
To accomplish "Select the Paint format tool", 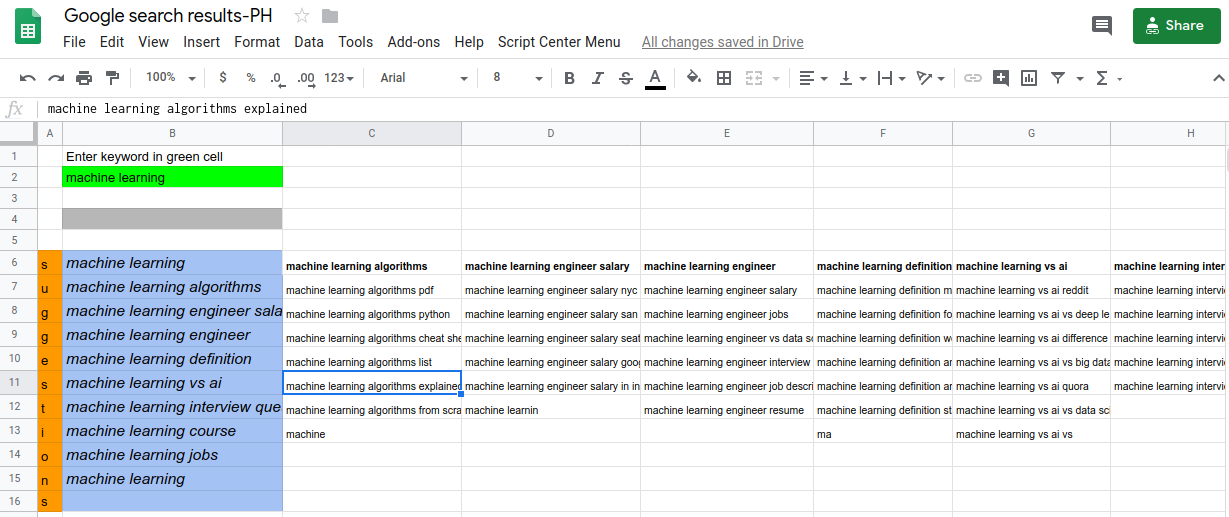I will coord(112,78).
